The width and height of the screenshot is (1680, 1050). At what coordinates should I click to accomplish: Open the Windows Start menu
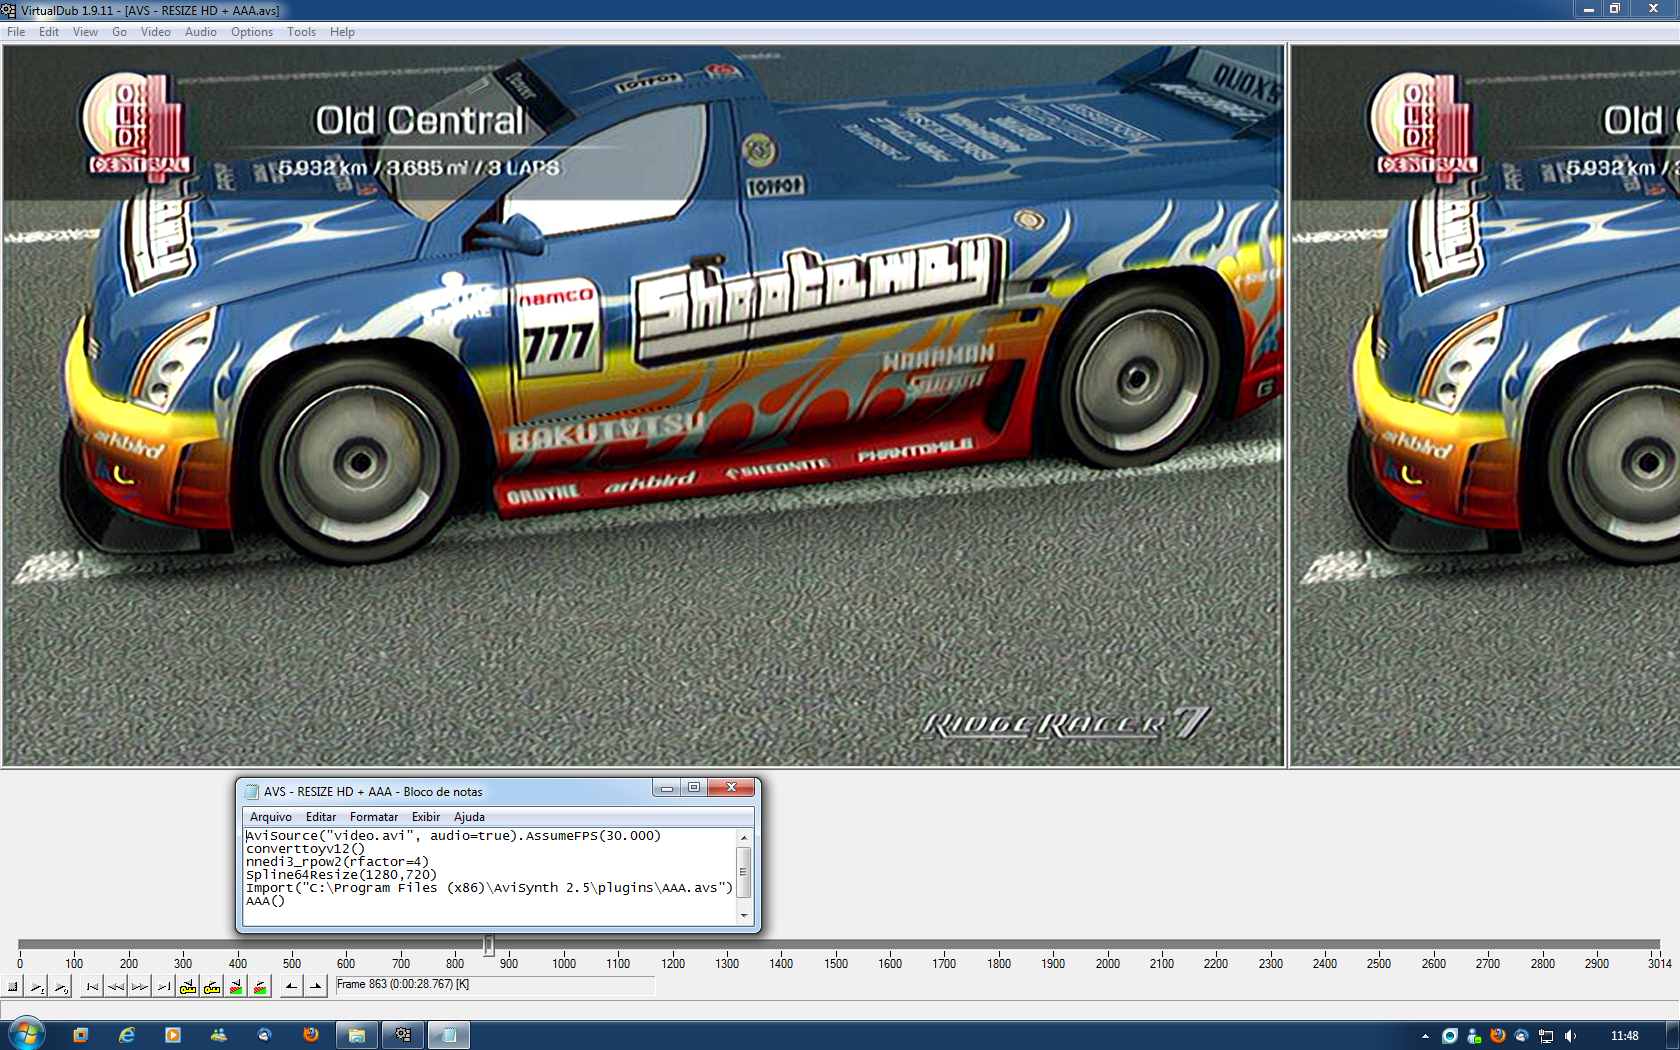(26, 1035)
